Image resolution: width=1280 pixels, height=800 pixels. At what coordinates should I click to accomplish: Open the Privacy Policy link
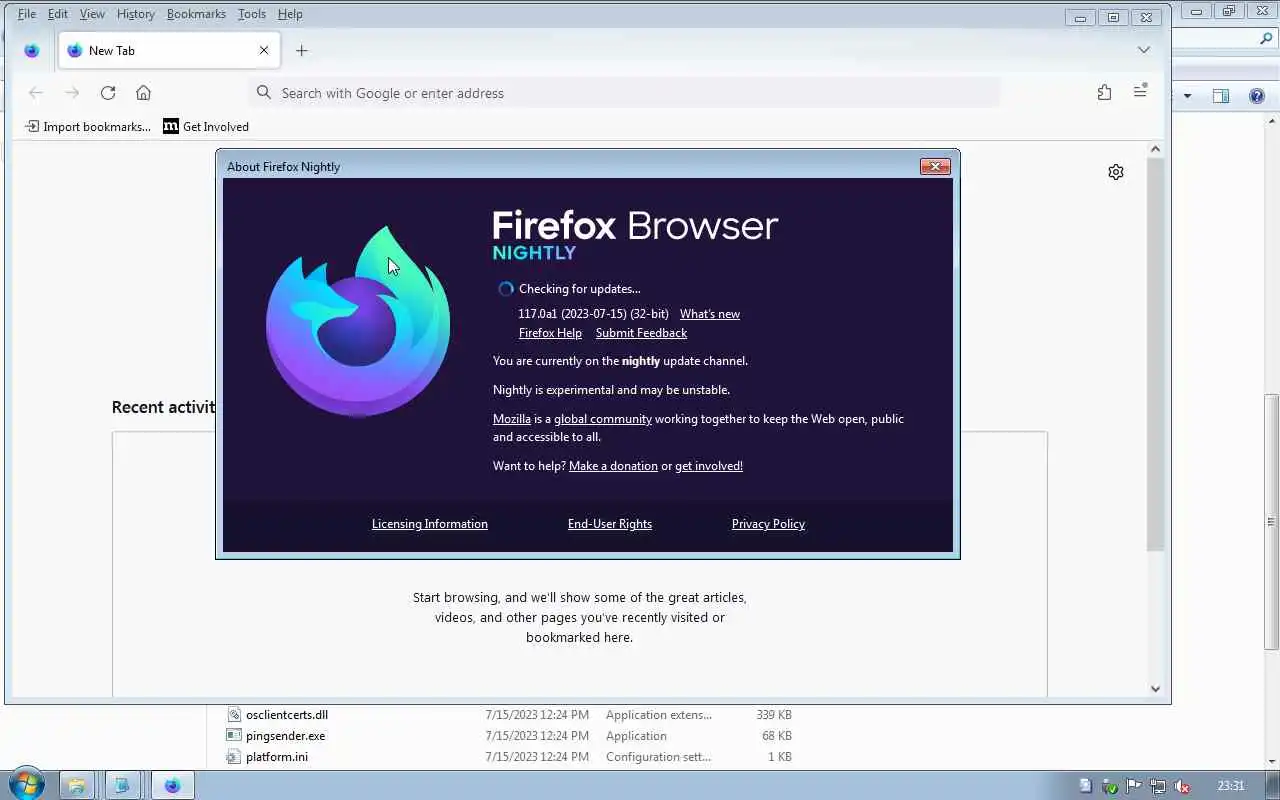(768, 524)
